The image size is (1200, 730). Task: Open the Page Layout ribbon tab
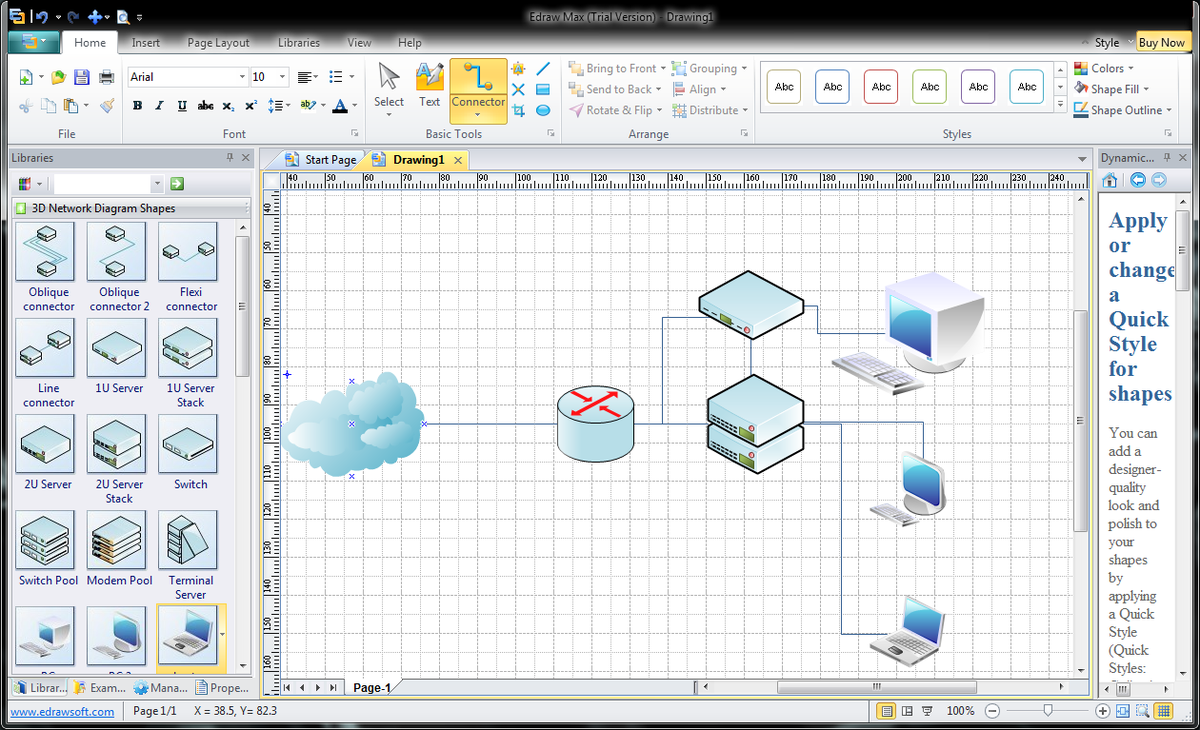coord(218,43)
